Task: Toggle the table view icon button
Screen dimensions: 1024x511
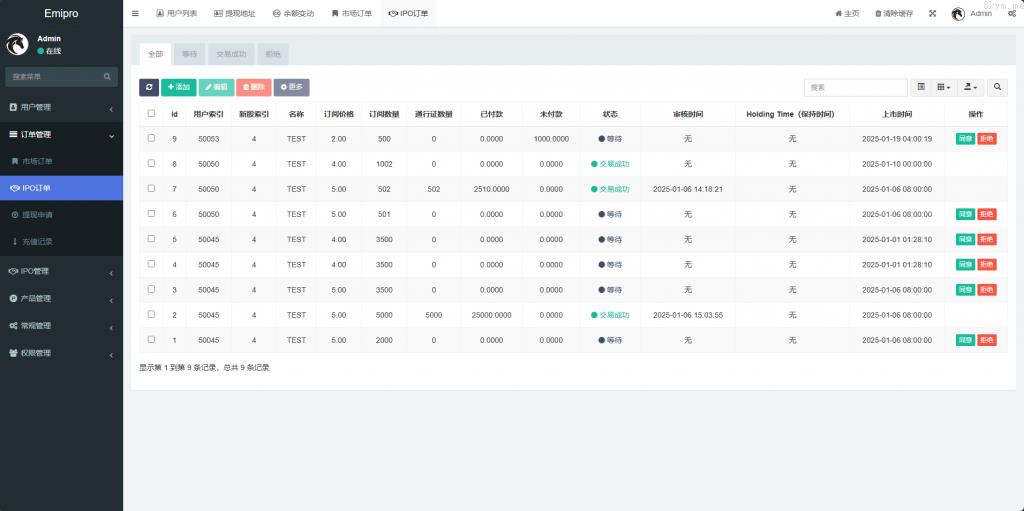Action: tap(921, 88)
